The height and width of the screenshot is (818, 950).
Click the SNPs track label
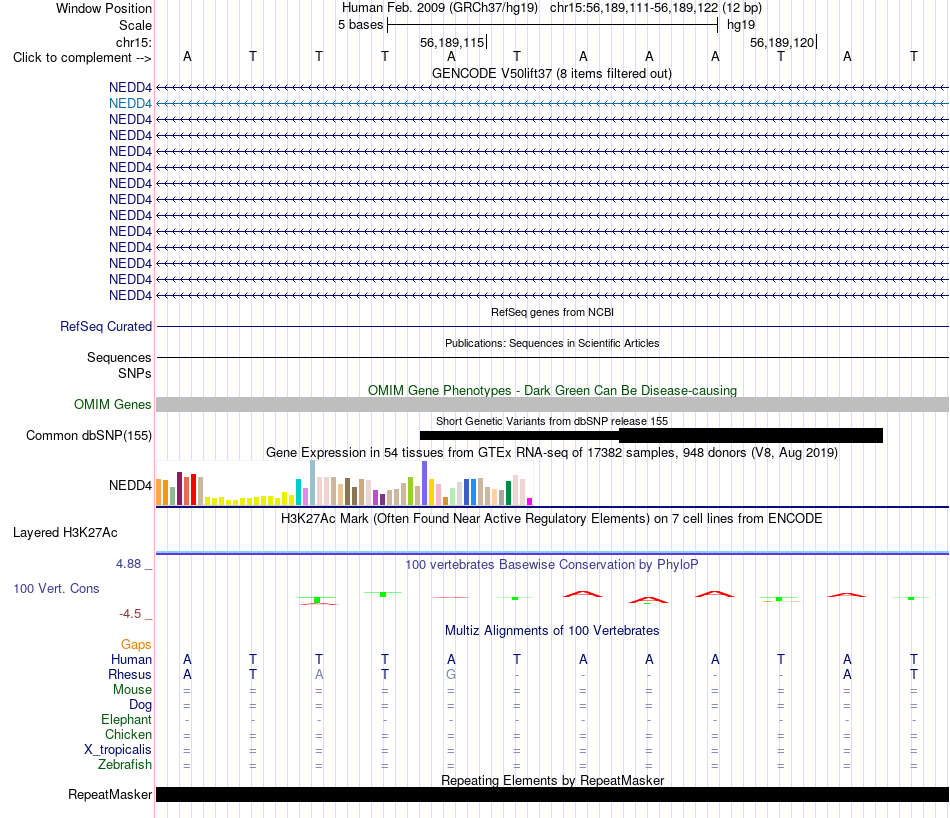[x=135, y=373]
